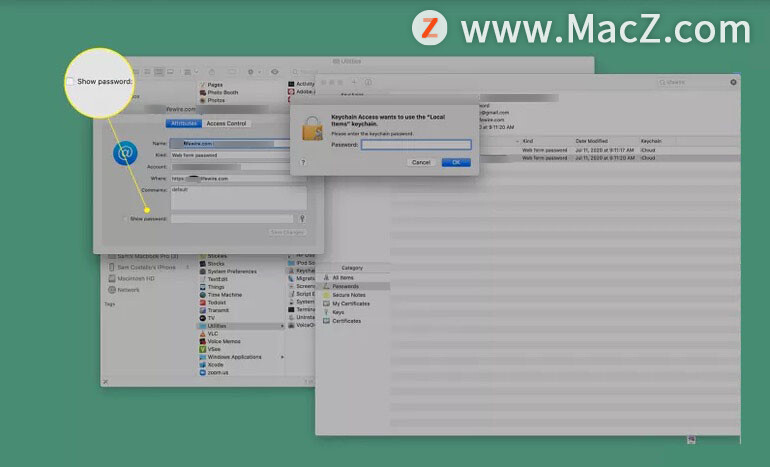Select Certificates category
The width and height of the screenshot is (770, 467).
click(x=346, y=321)
